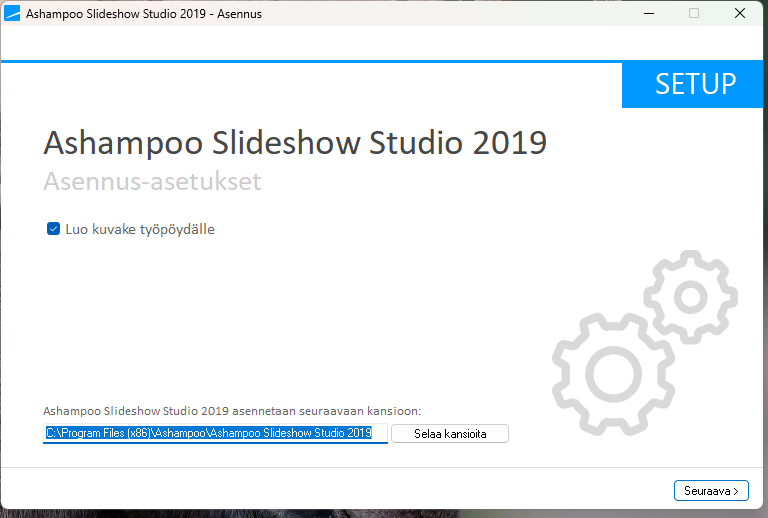Click the greyed-out maximize window icon
The image size is (768, 518).
(694, 13)
